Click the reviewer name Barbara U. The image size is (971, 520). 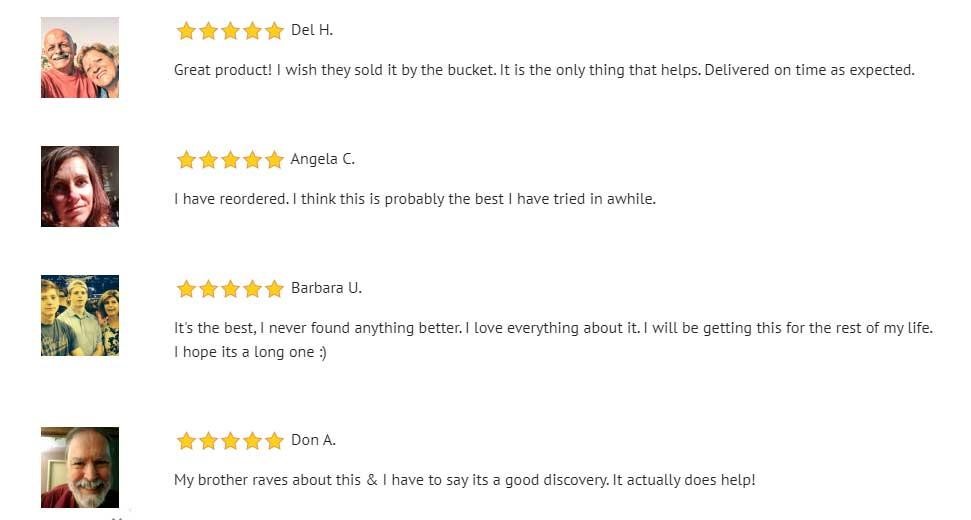(326, 288)
